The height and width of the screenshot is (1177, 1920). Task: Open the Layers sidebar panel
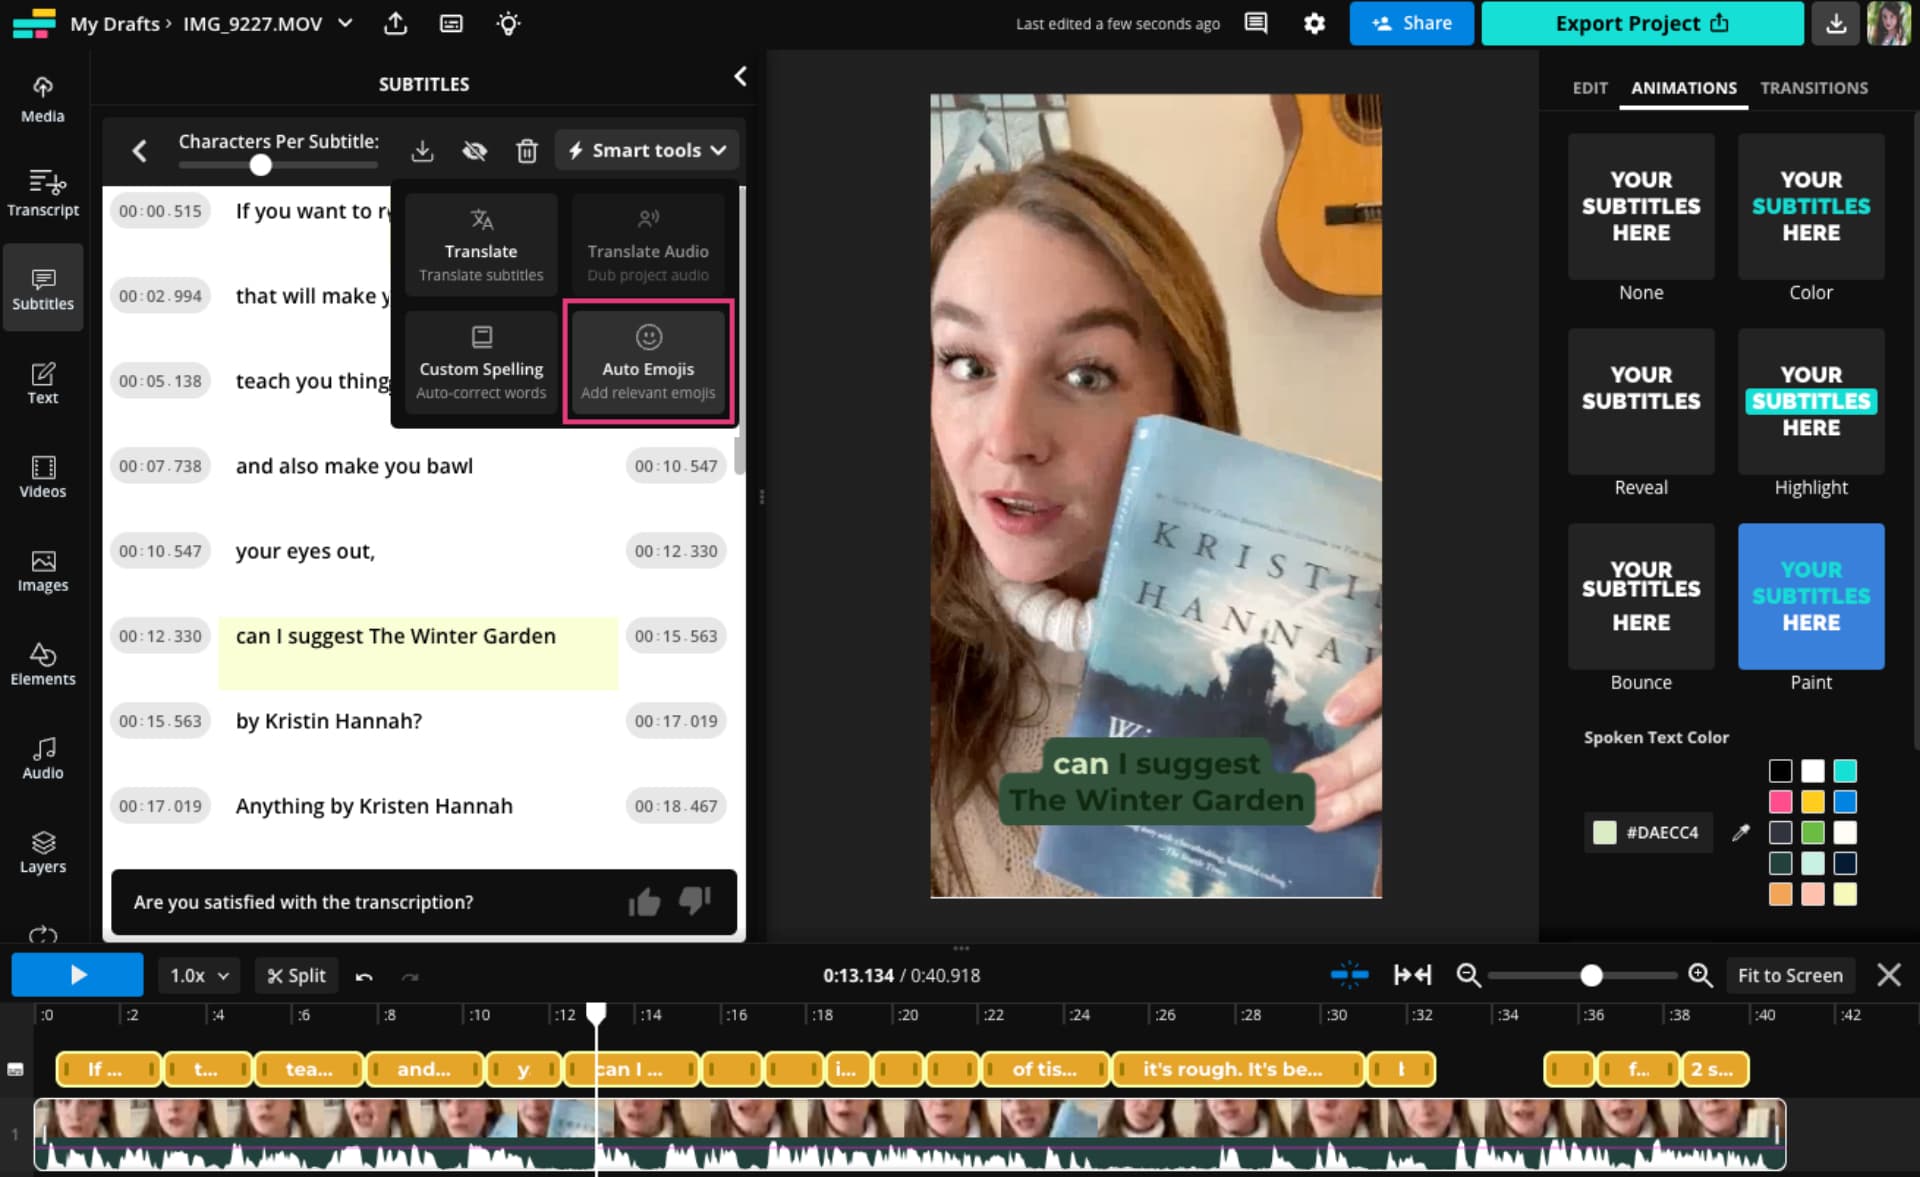(x=43, y=852)
